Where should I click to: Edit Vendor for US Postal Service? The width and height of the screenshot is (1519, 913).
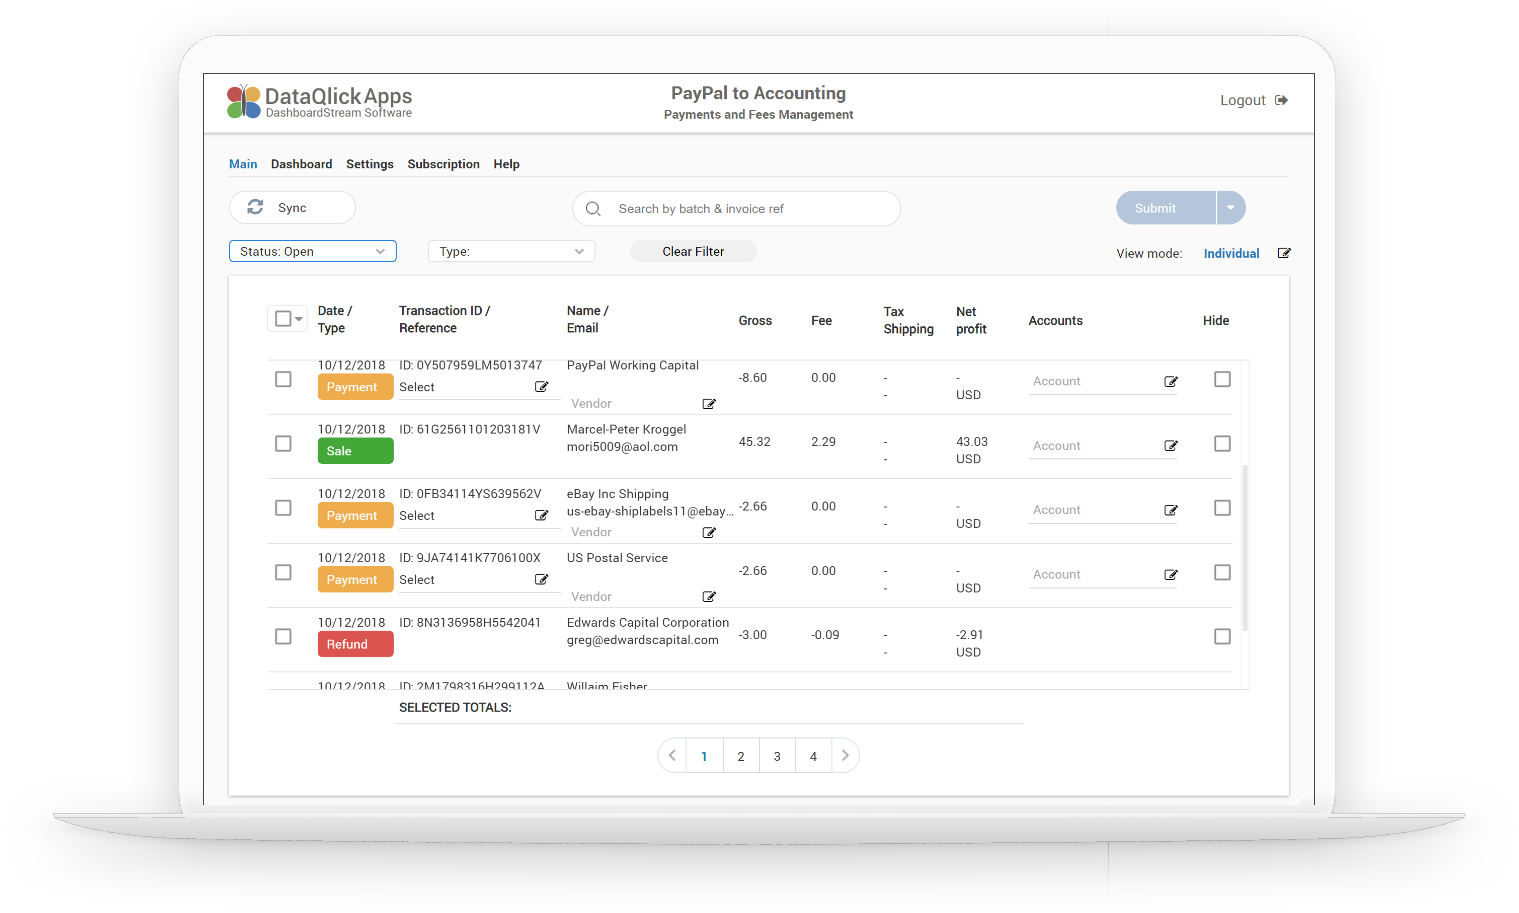(x=709, y=597)
